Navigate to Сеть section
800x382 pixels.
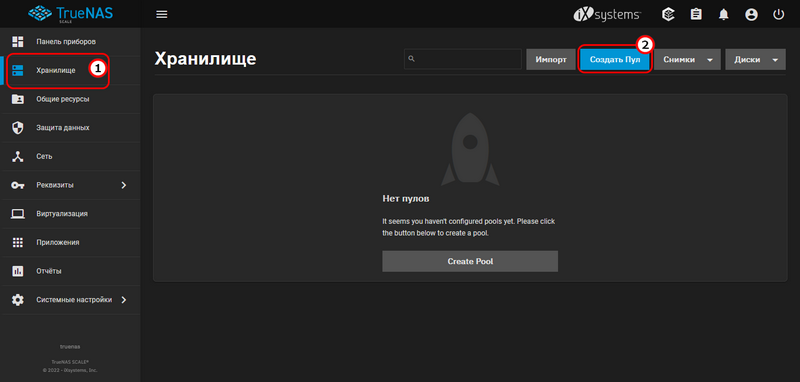70,156
